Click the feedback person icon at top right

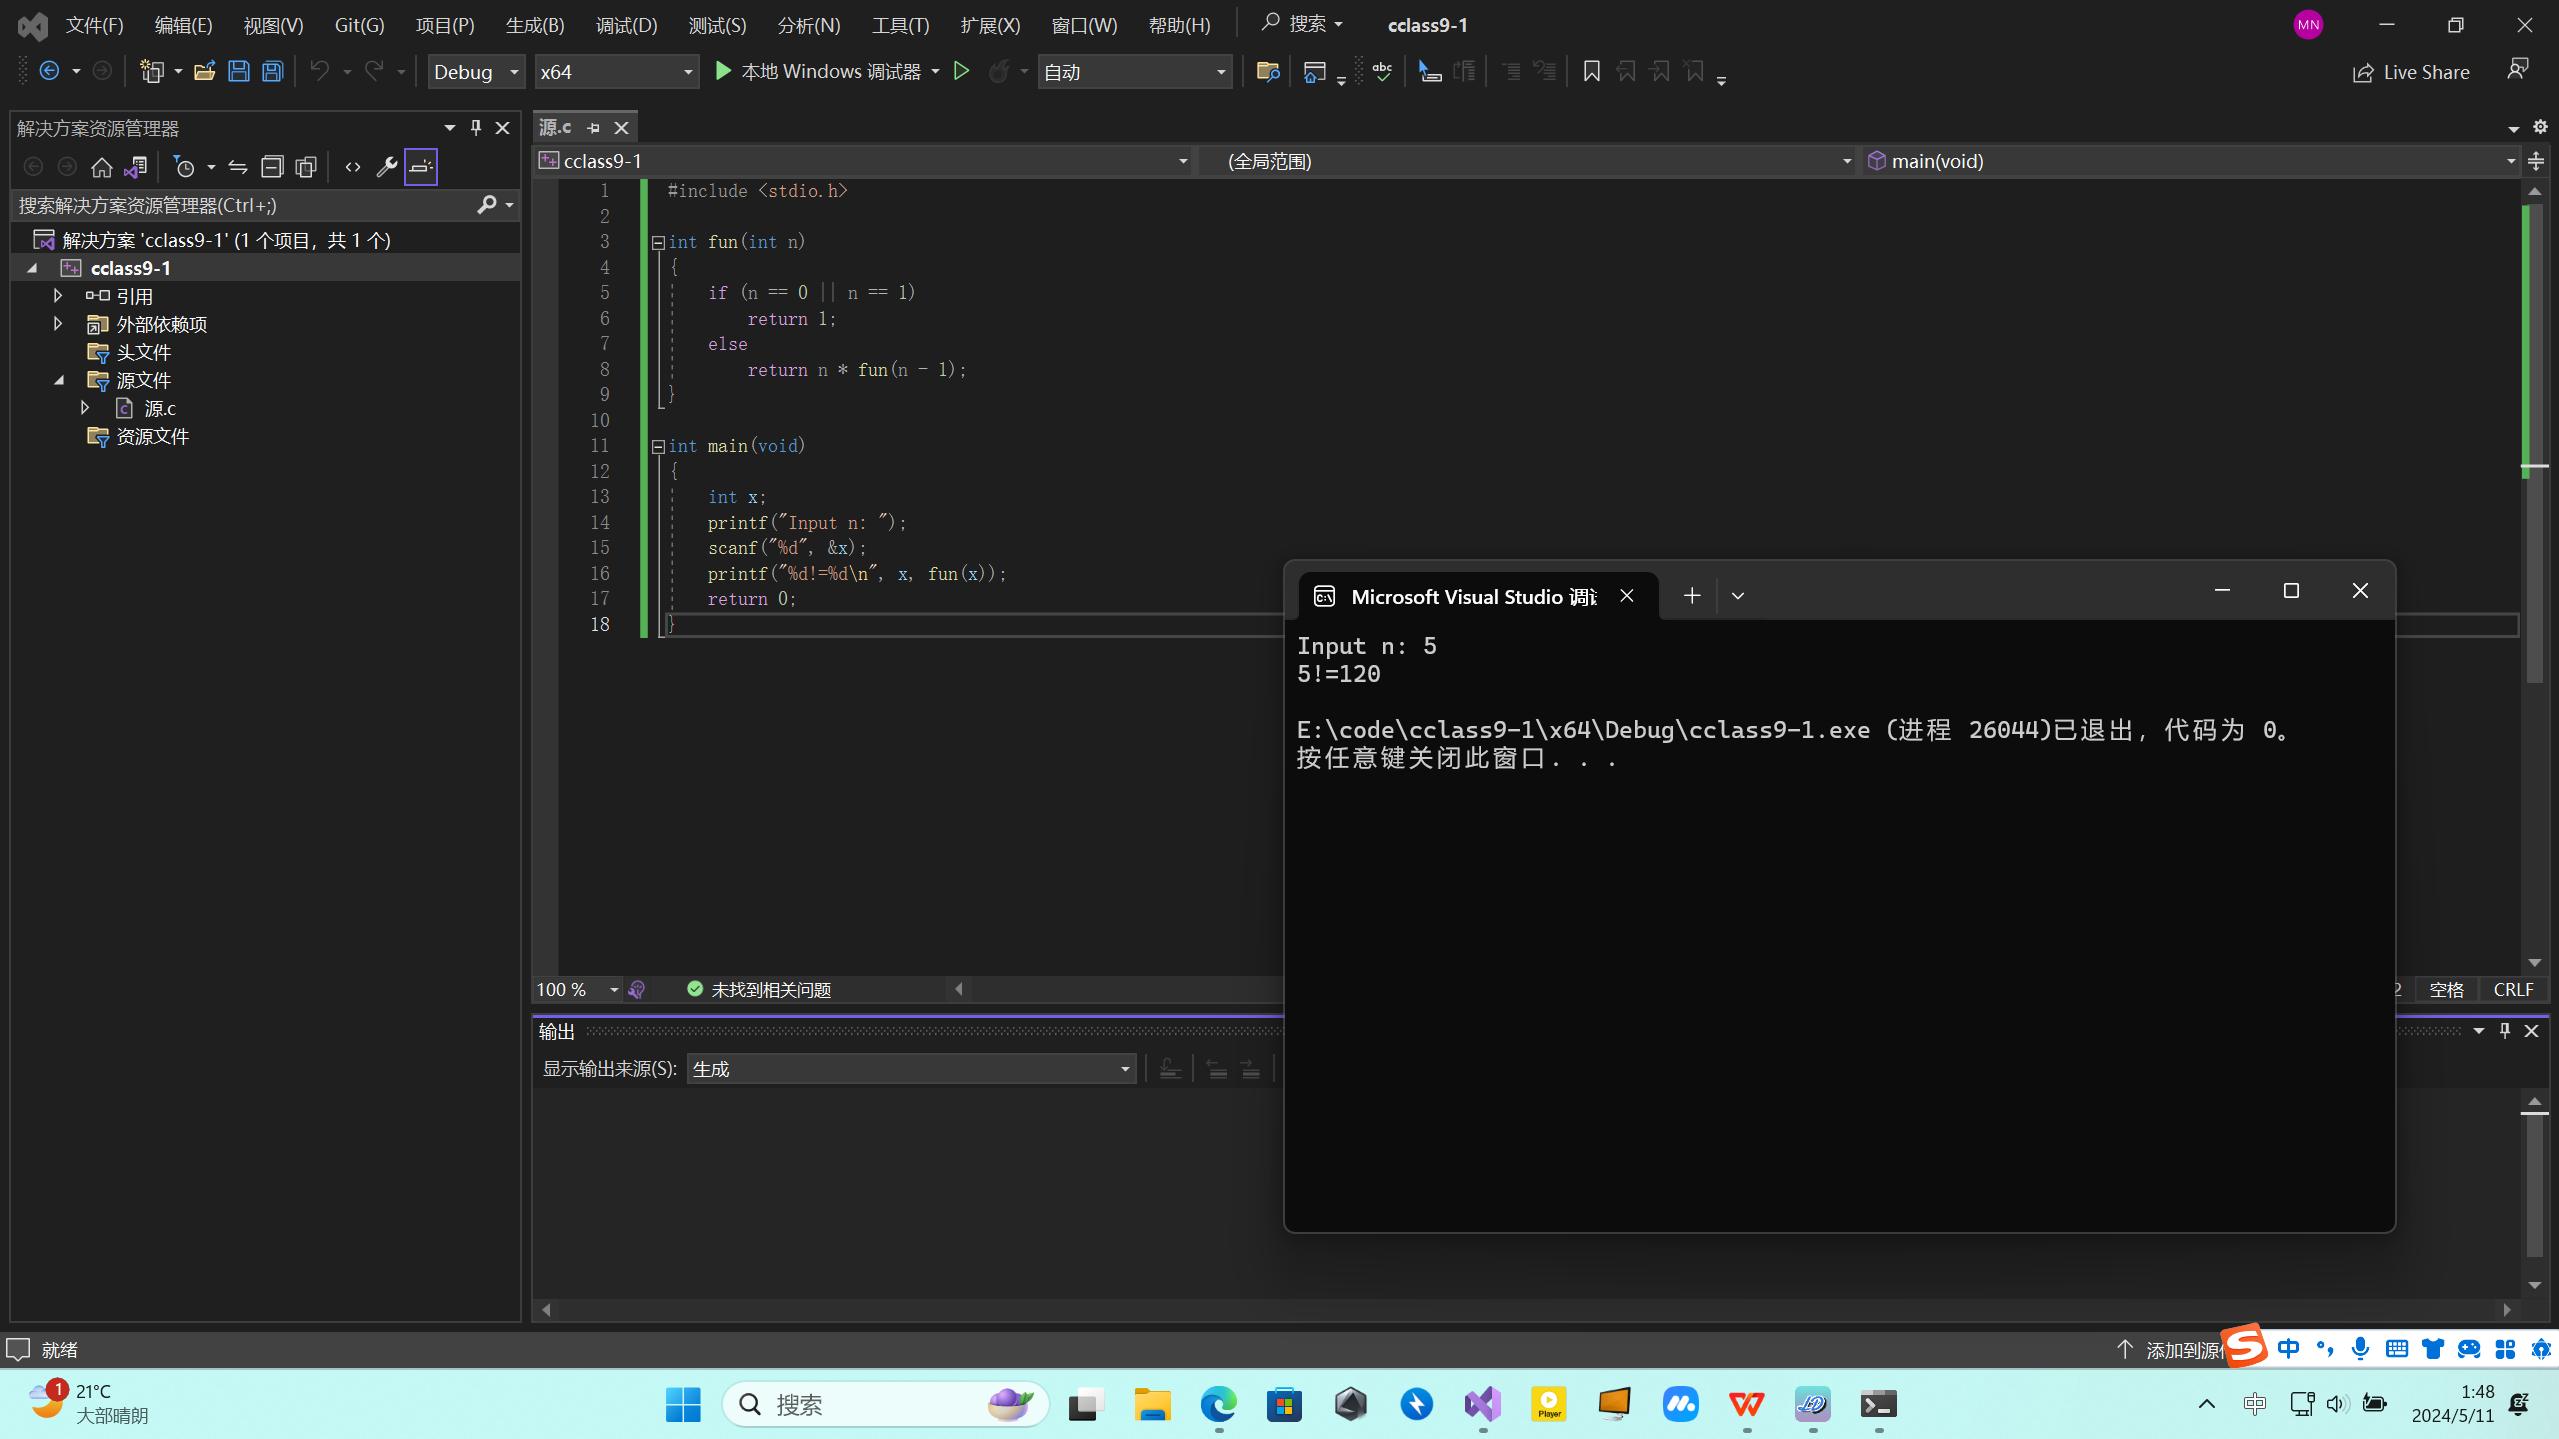(x=2518, y=69)
